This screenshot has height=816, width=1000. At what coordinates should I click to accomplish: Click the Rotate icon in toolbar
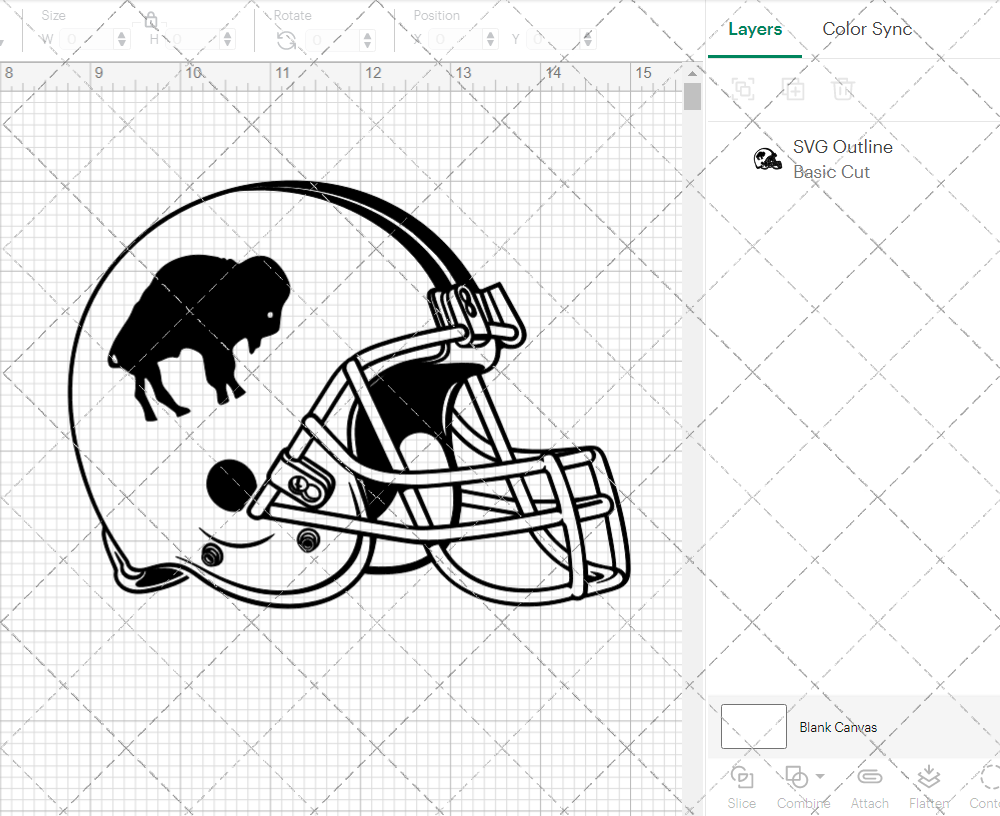(x=287, y=40)
